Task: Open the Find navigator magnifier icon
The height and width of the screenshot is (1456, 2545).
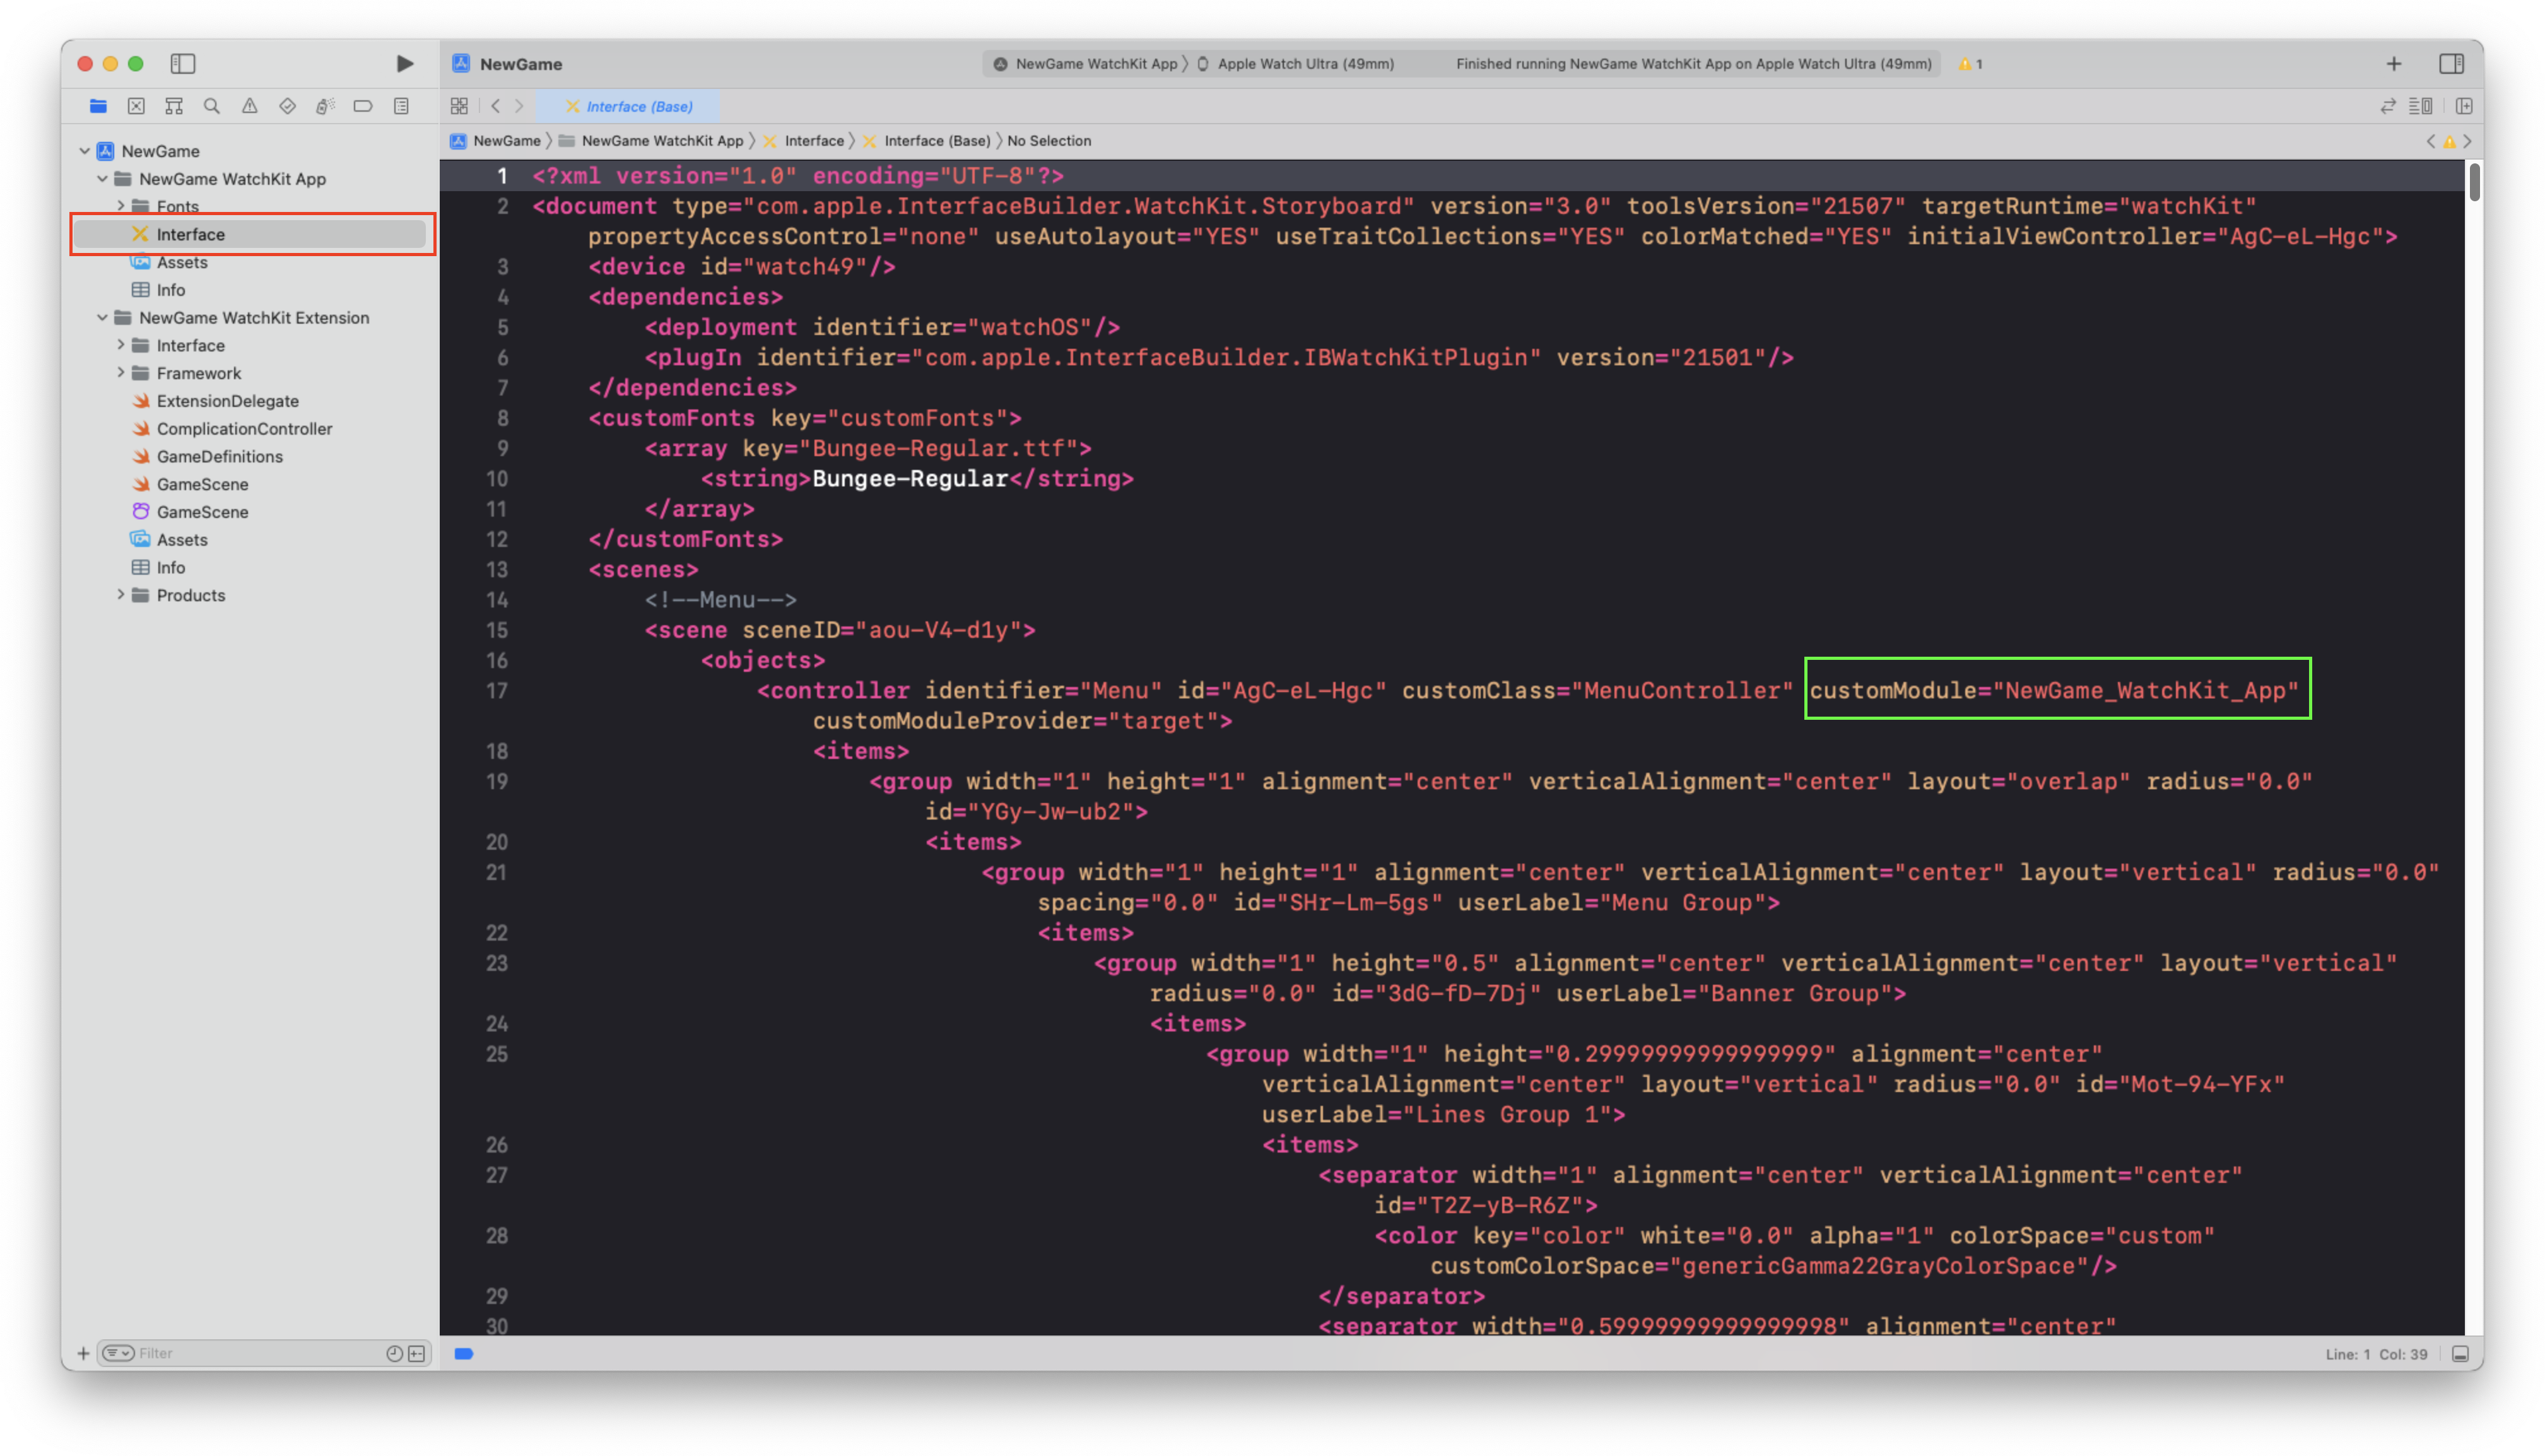Action: pos(211,106)
